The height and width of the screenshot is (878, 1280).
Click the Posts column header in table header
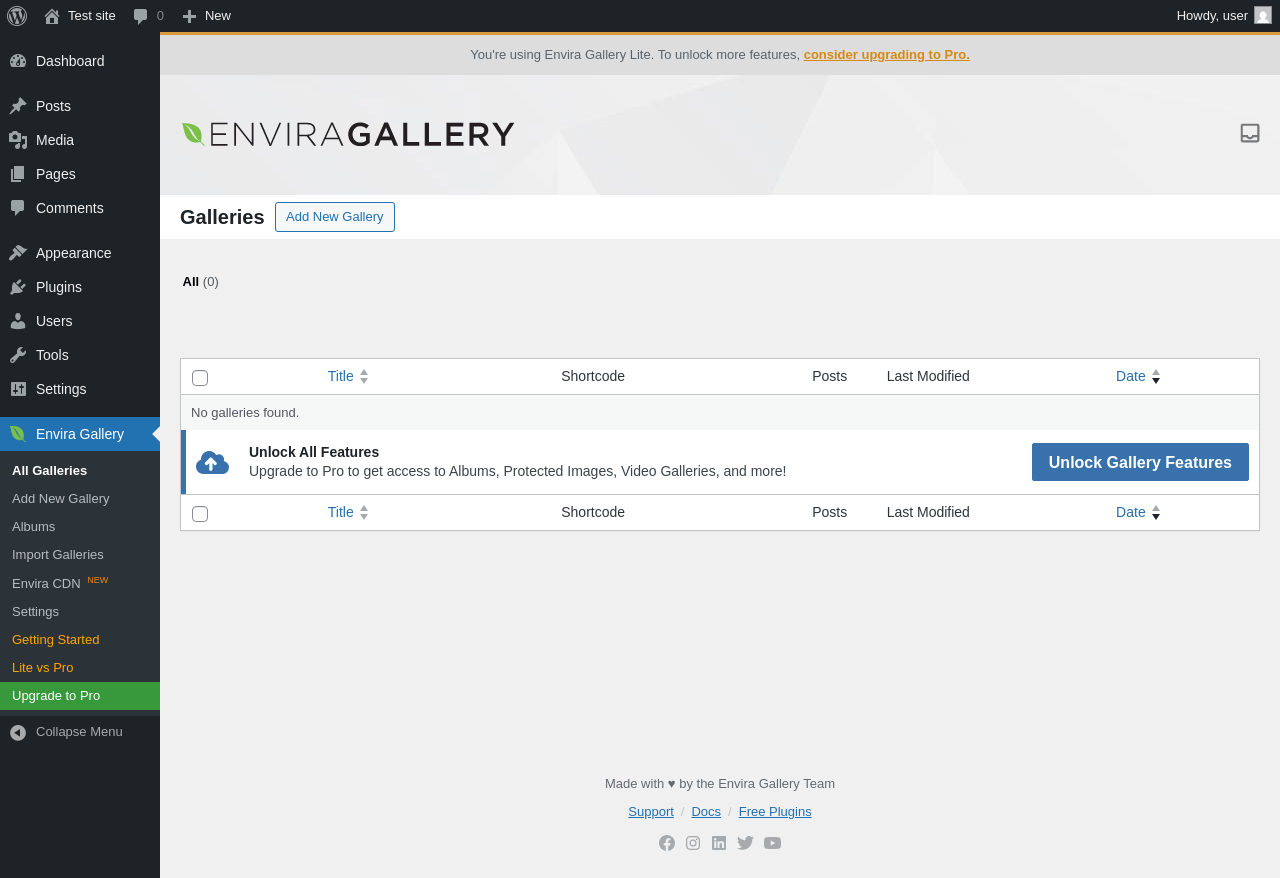click(x=829, y=376)
